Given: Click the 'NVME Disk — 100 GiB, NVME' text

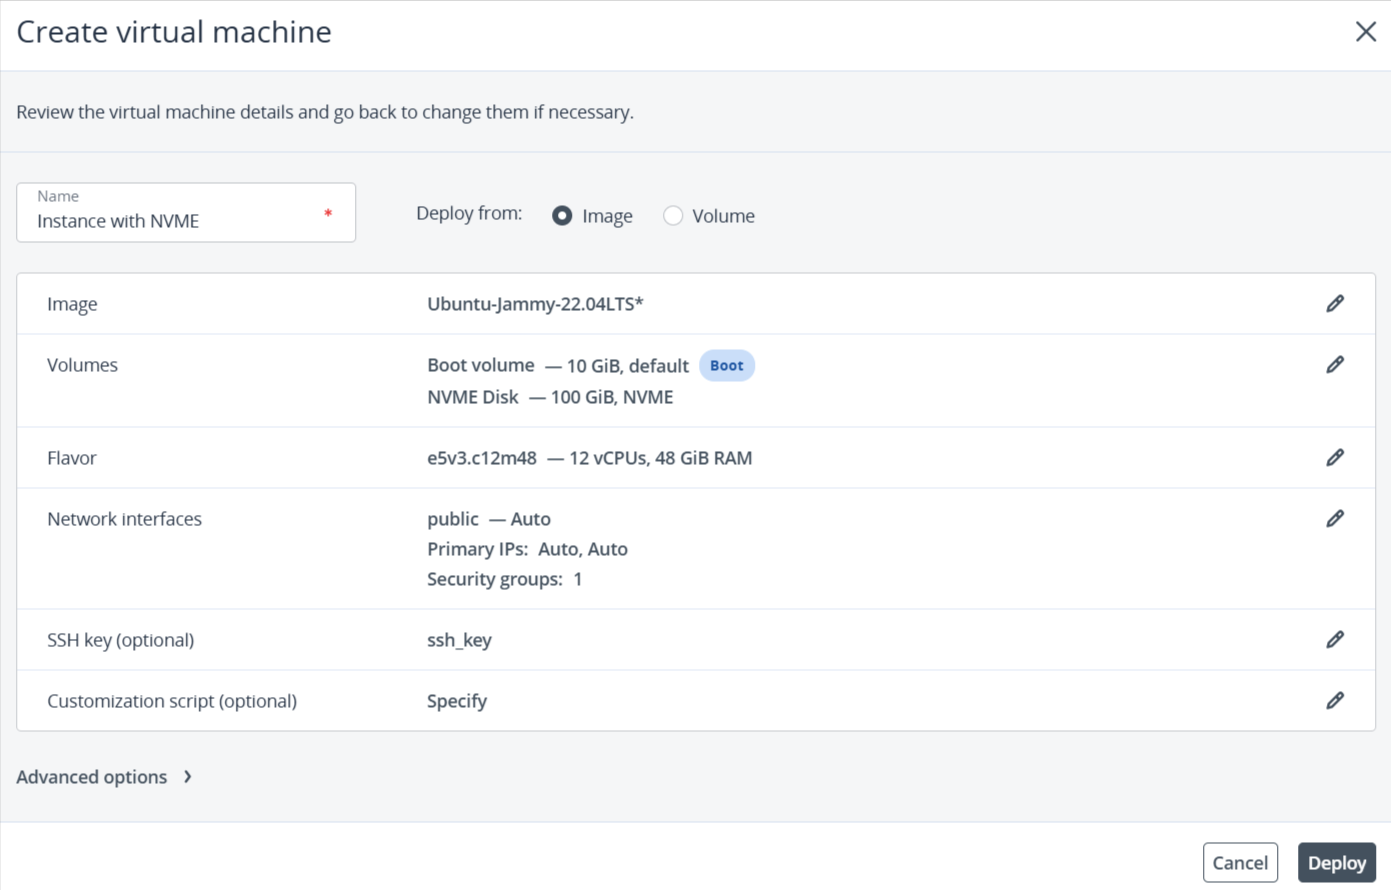Looking at the screenshot, I should [x=550, y=397].
